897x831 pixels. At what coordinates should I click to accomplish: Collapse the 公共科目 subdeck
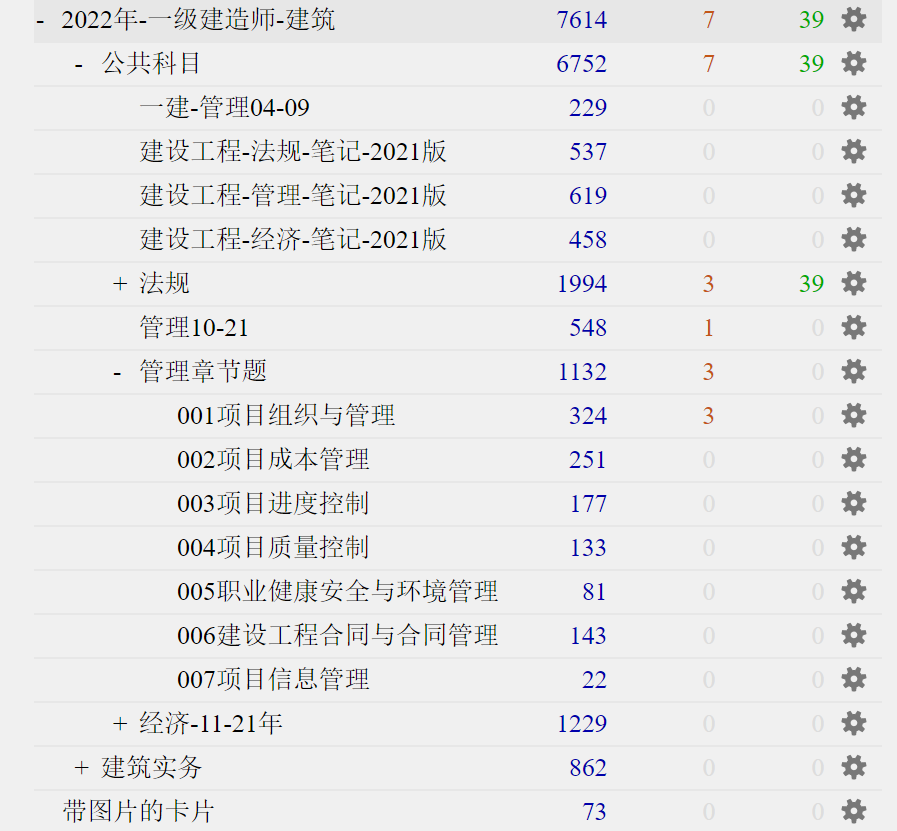79,65
